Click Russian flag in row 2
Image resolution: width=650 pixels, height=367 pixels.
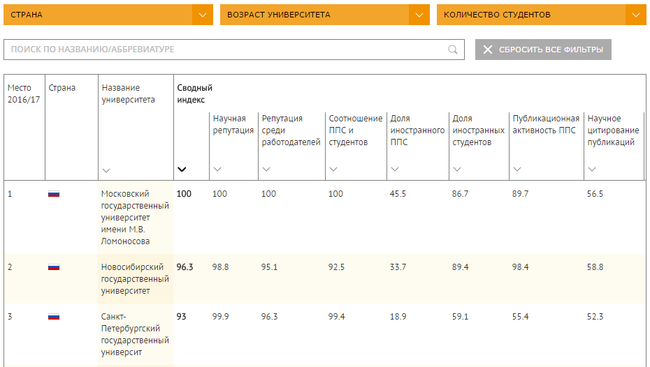[54, 267]
